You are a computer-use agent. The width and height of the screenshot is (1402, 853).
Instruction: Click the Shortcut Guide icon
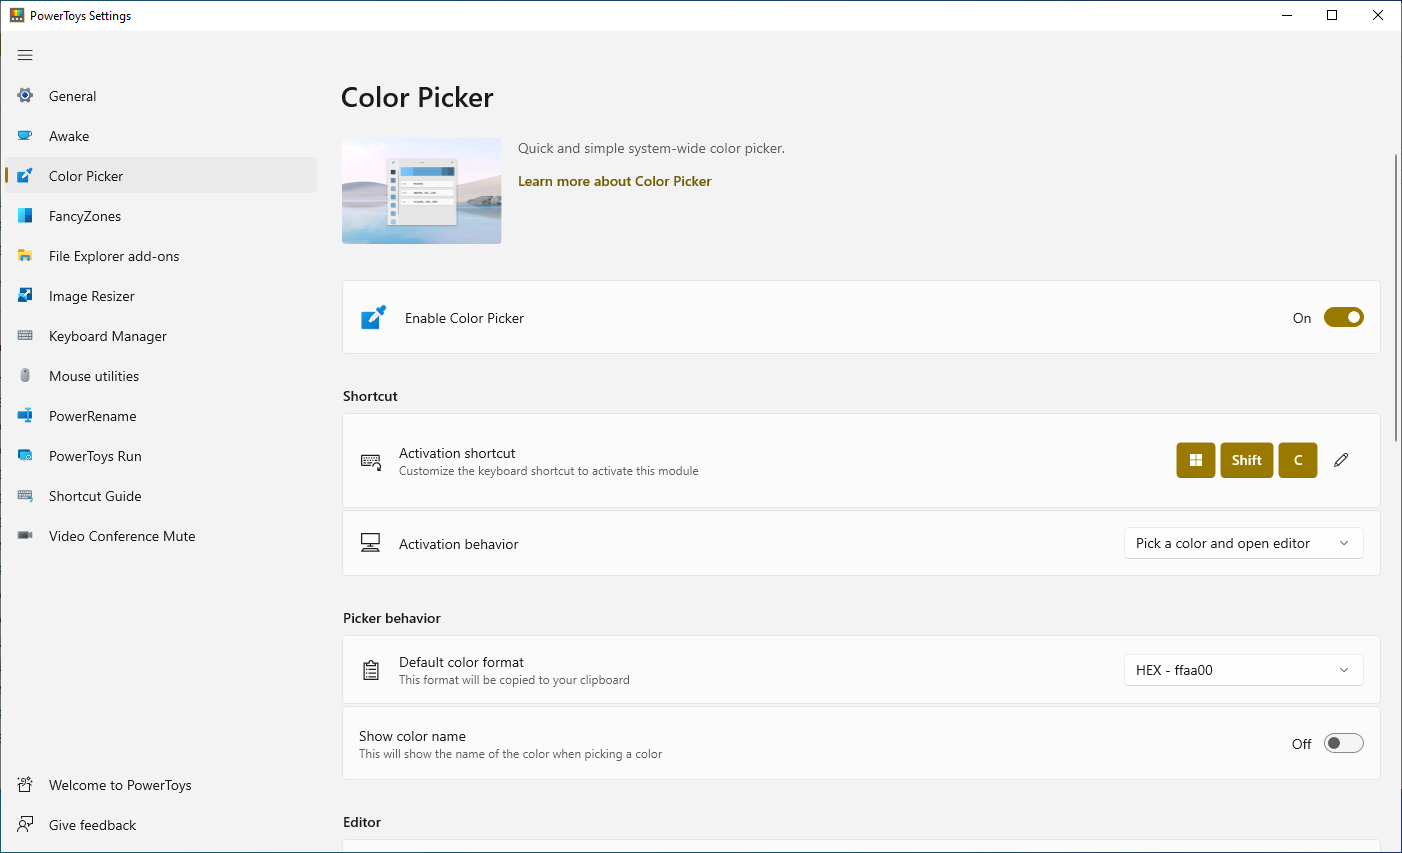[x=25, y=496]
